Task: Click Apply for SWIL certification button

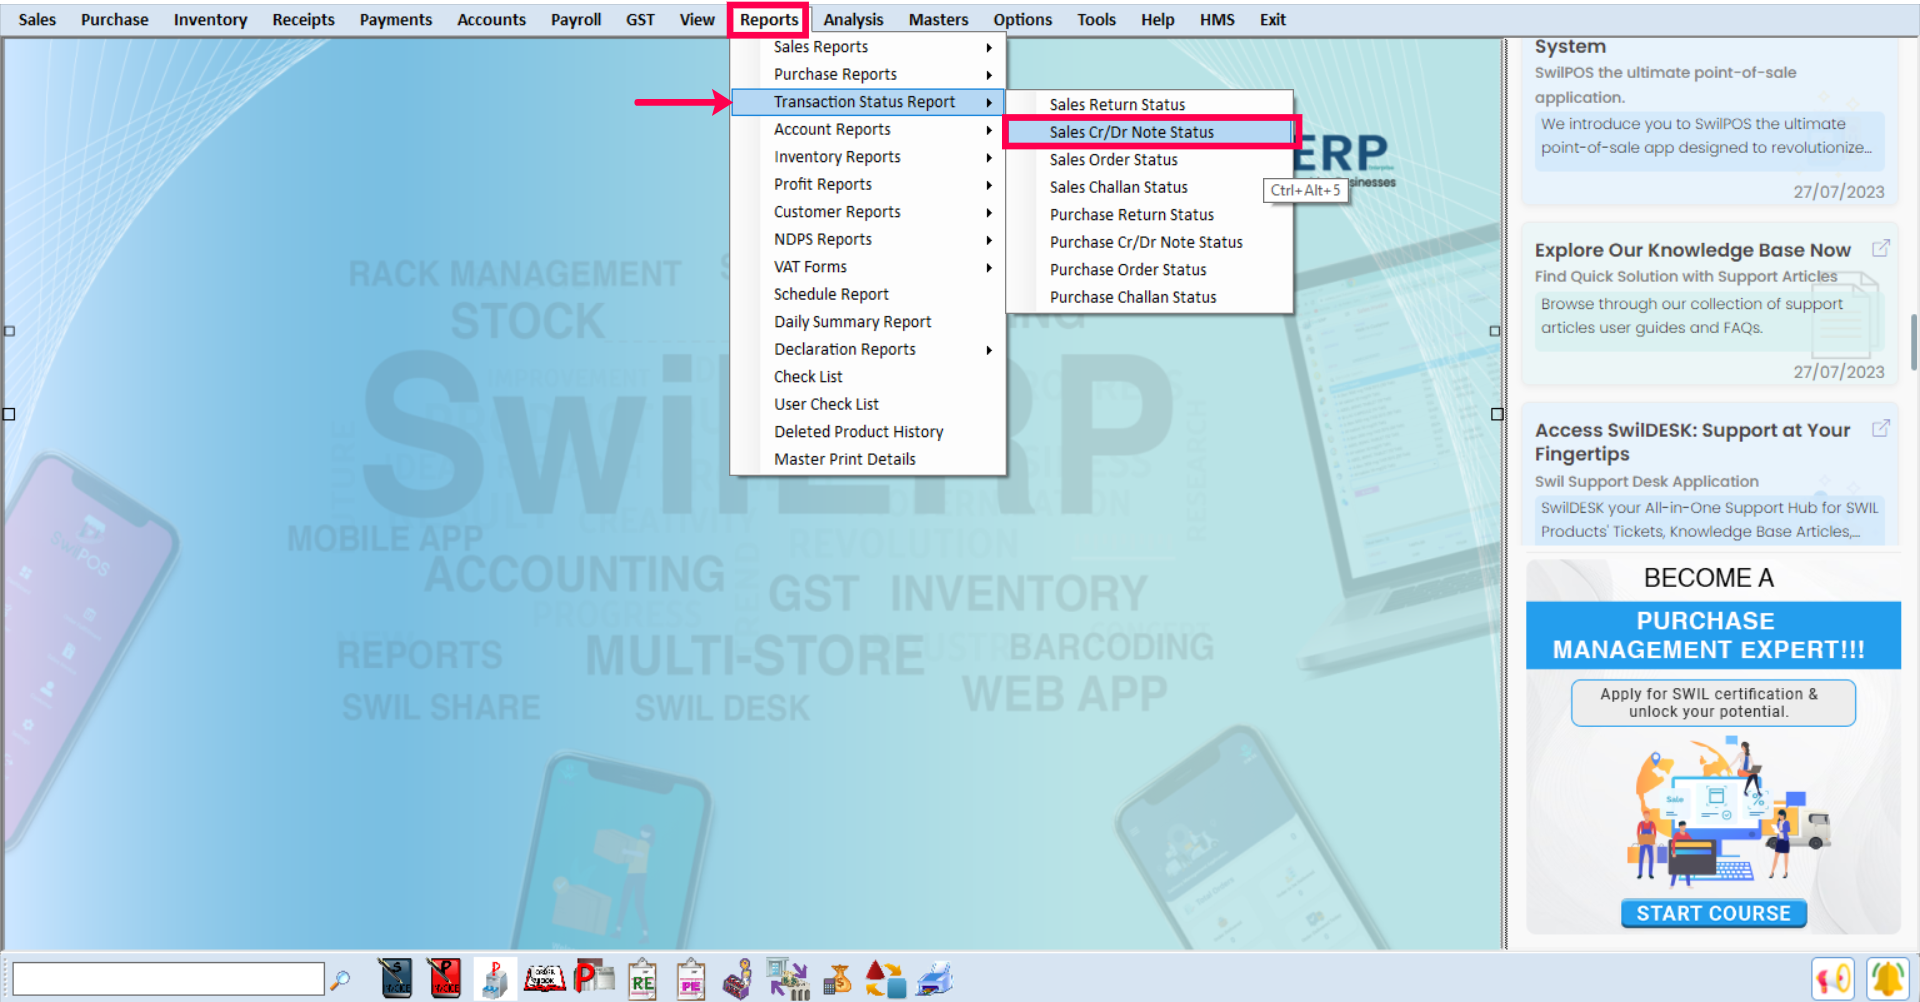Action: (1713, 703)
